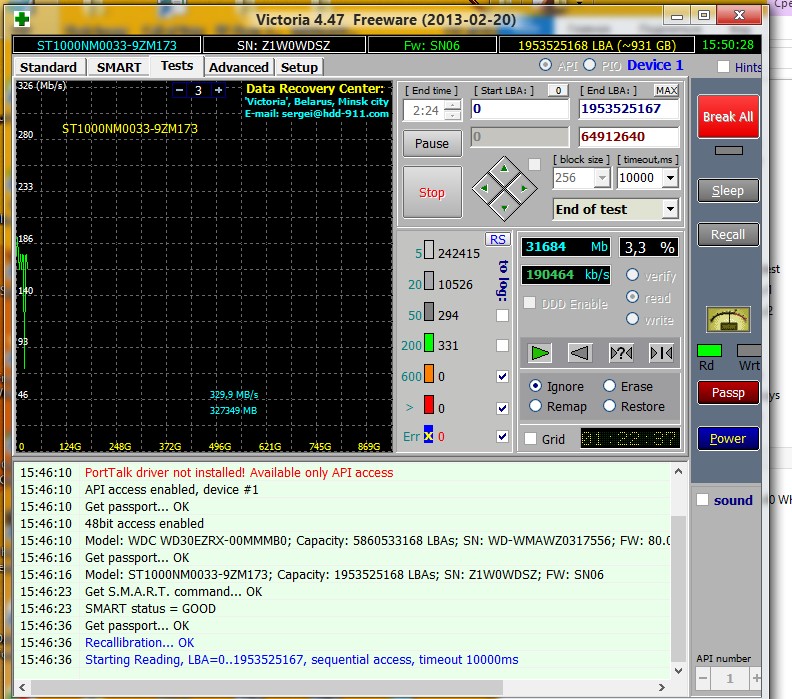Click the reverse scan direction arrow icon
The width and height of the screenshot is (792, 699).
(x=580, y=352)
